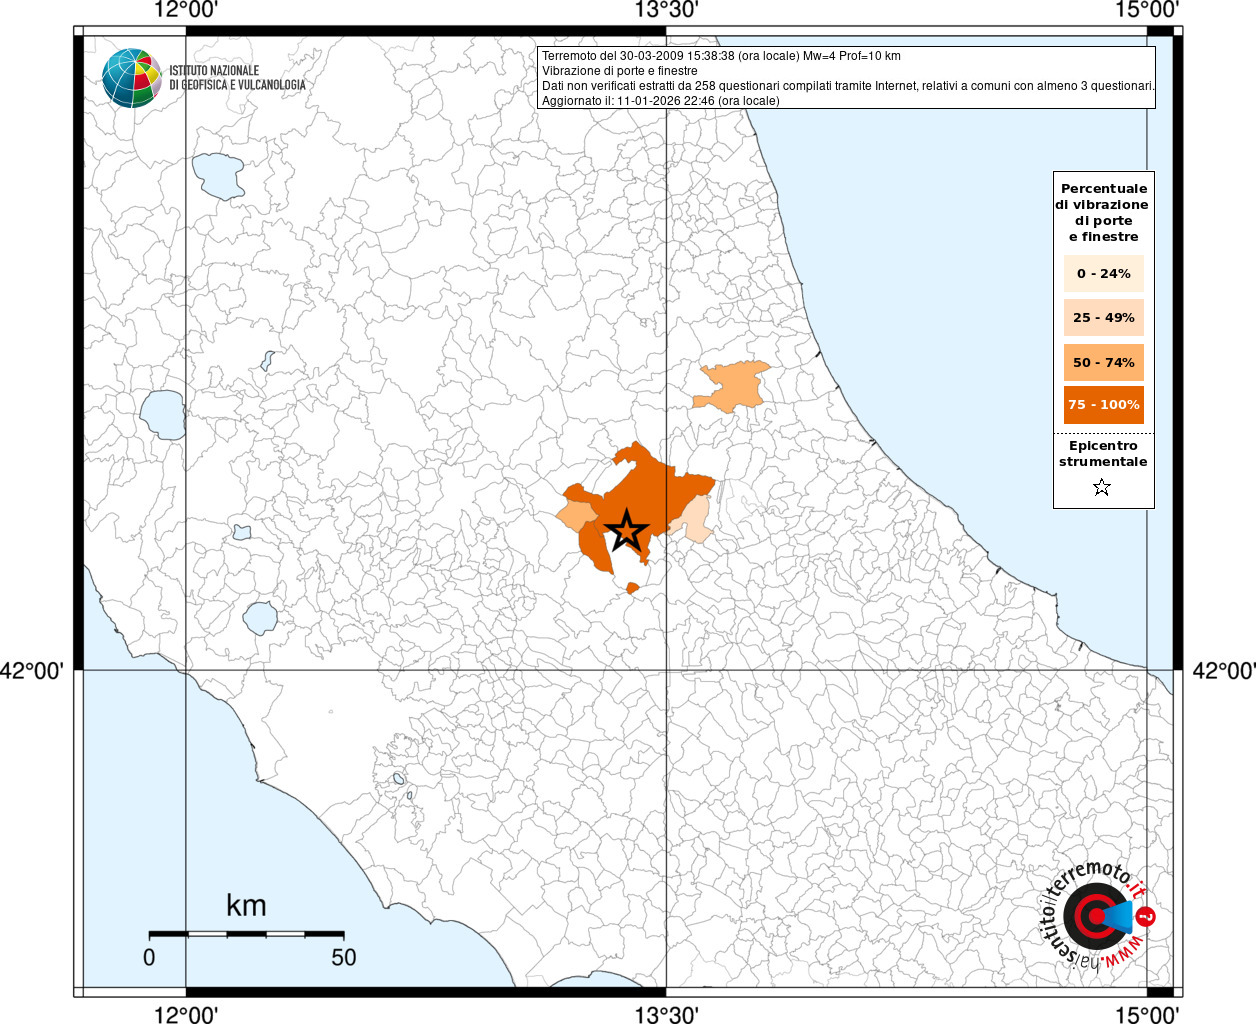Click the bottom 12°00' longitude label
1256x1024 pixels.
point(186,1014)
